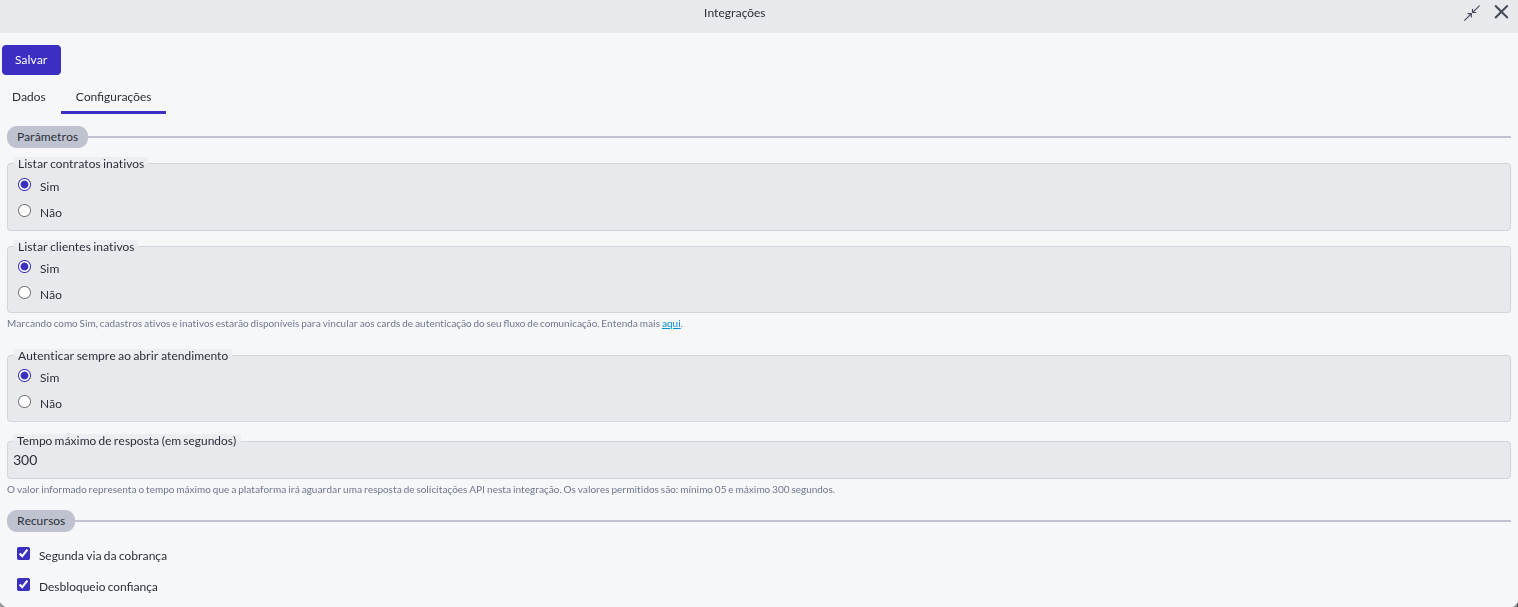Select Não for Listar contratos inativos
This screenshot has height=607, width=1518.
25,211
